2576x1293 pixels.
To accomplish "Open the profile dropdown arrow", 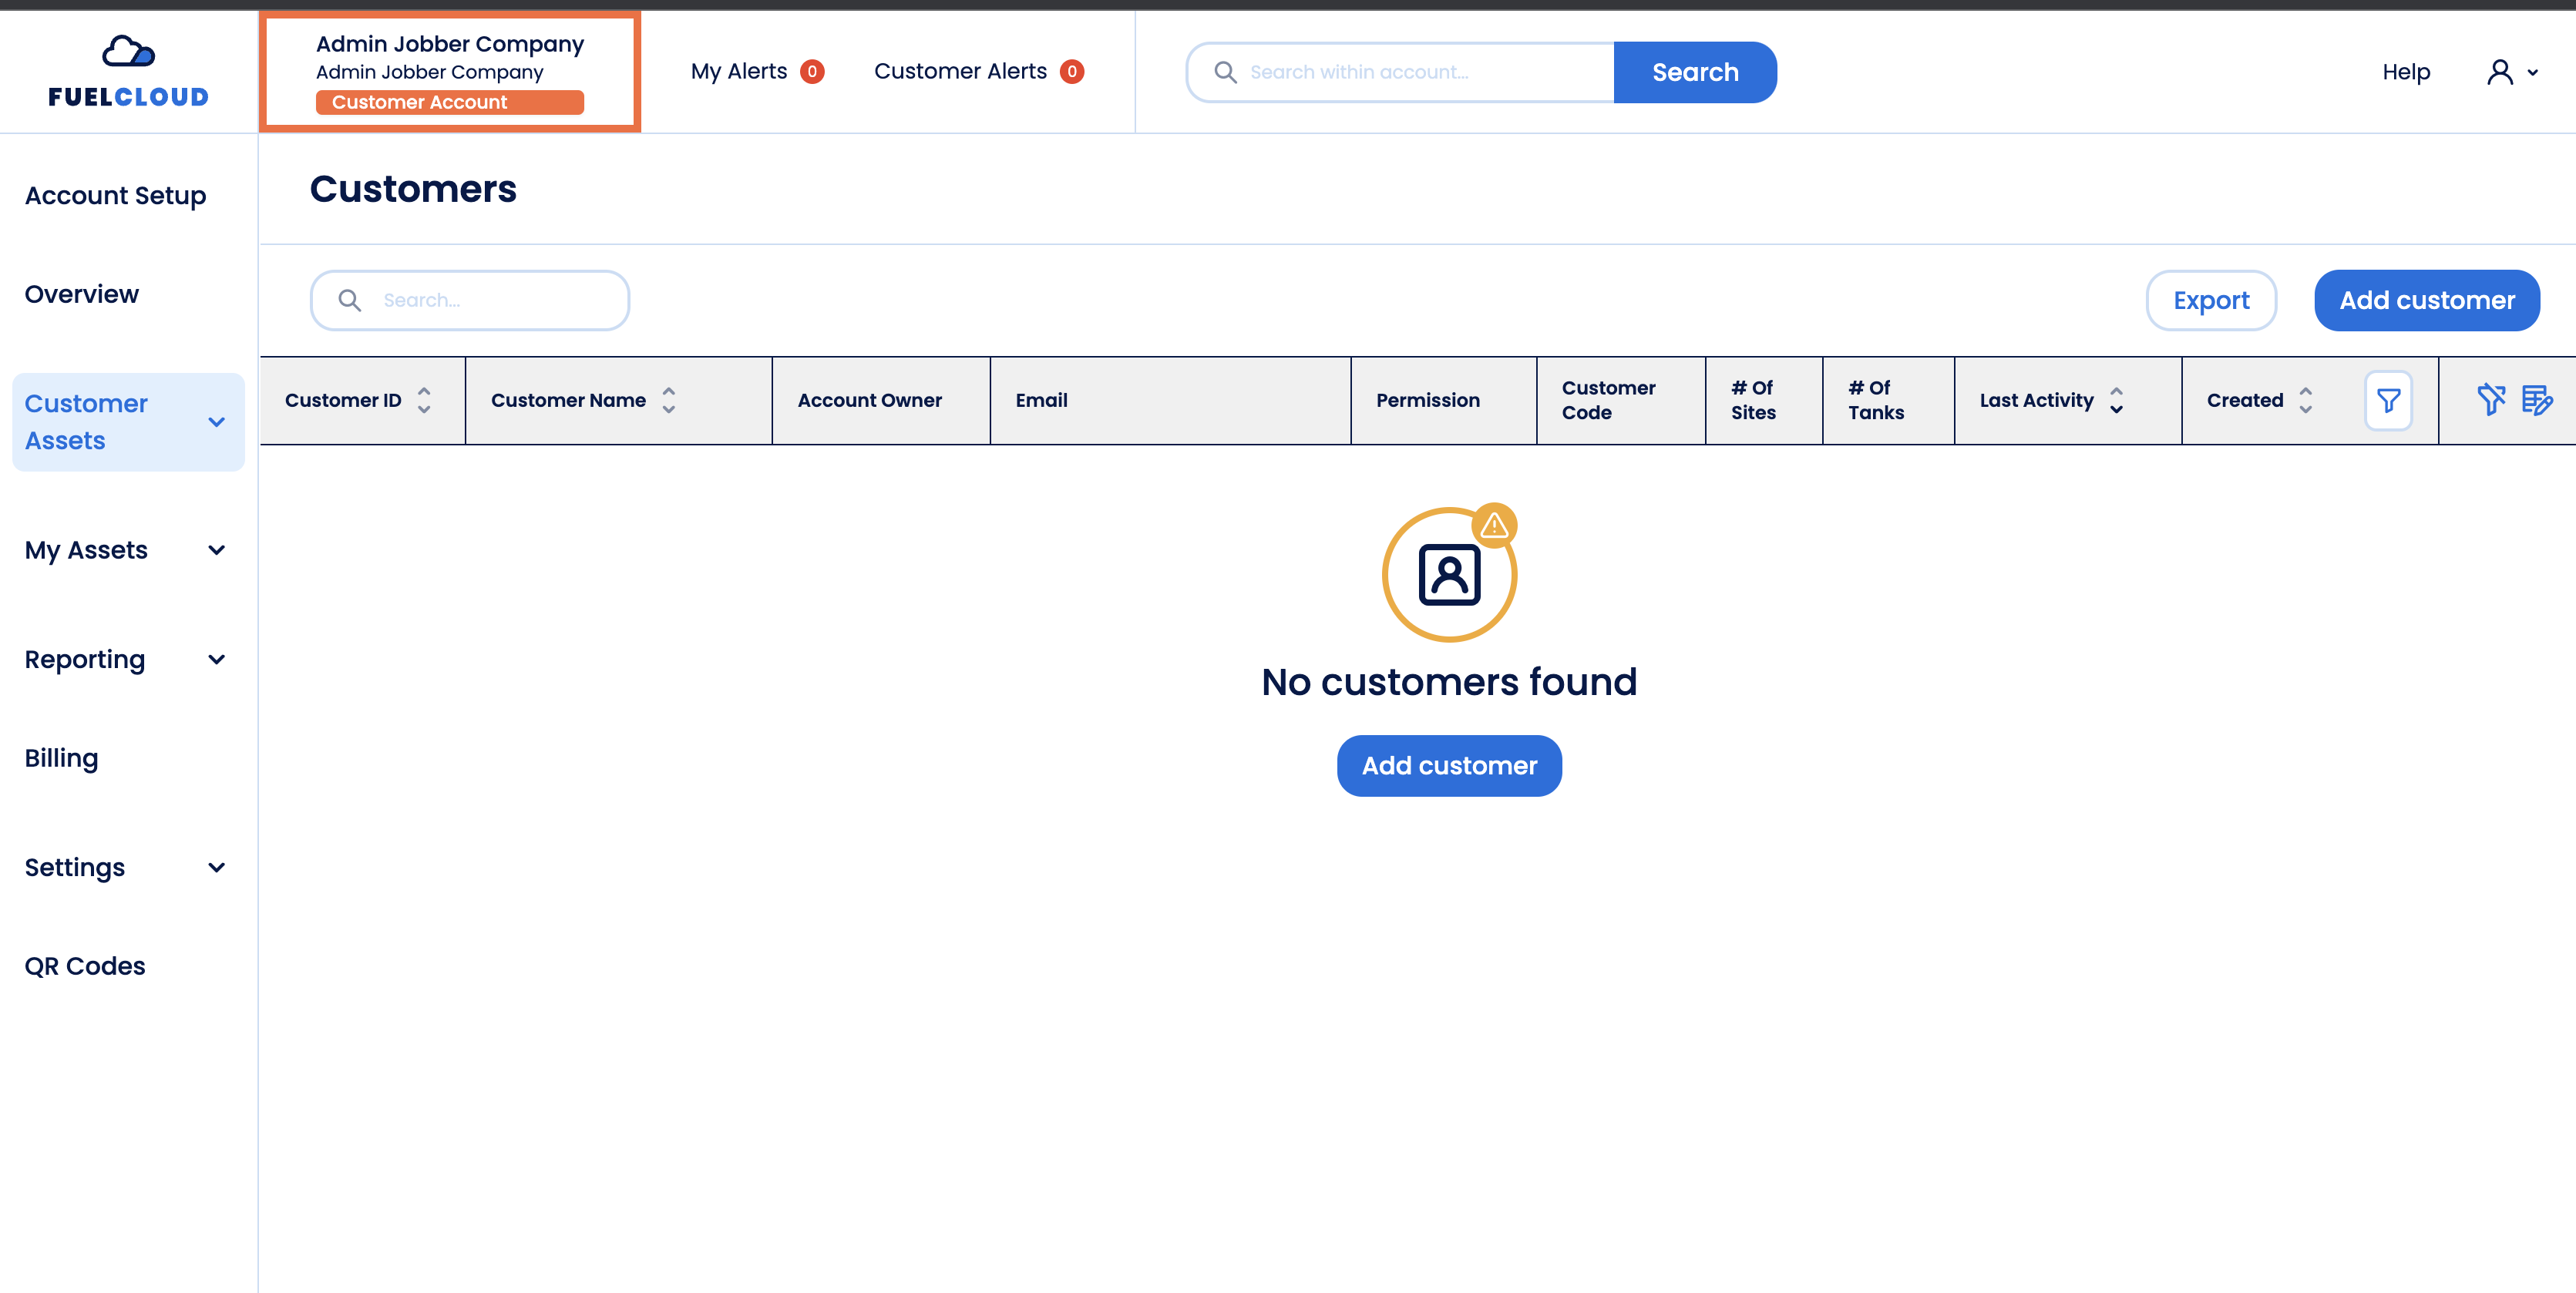I will [x=2533, y=73].
